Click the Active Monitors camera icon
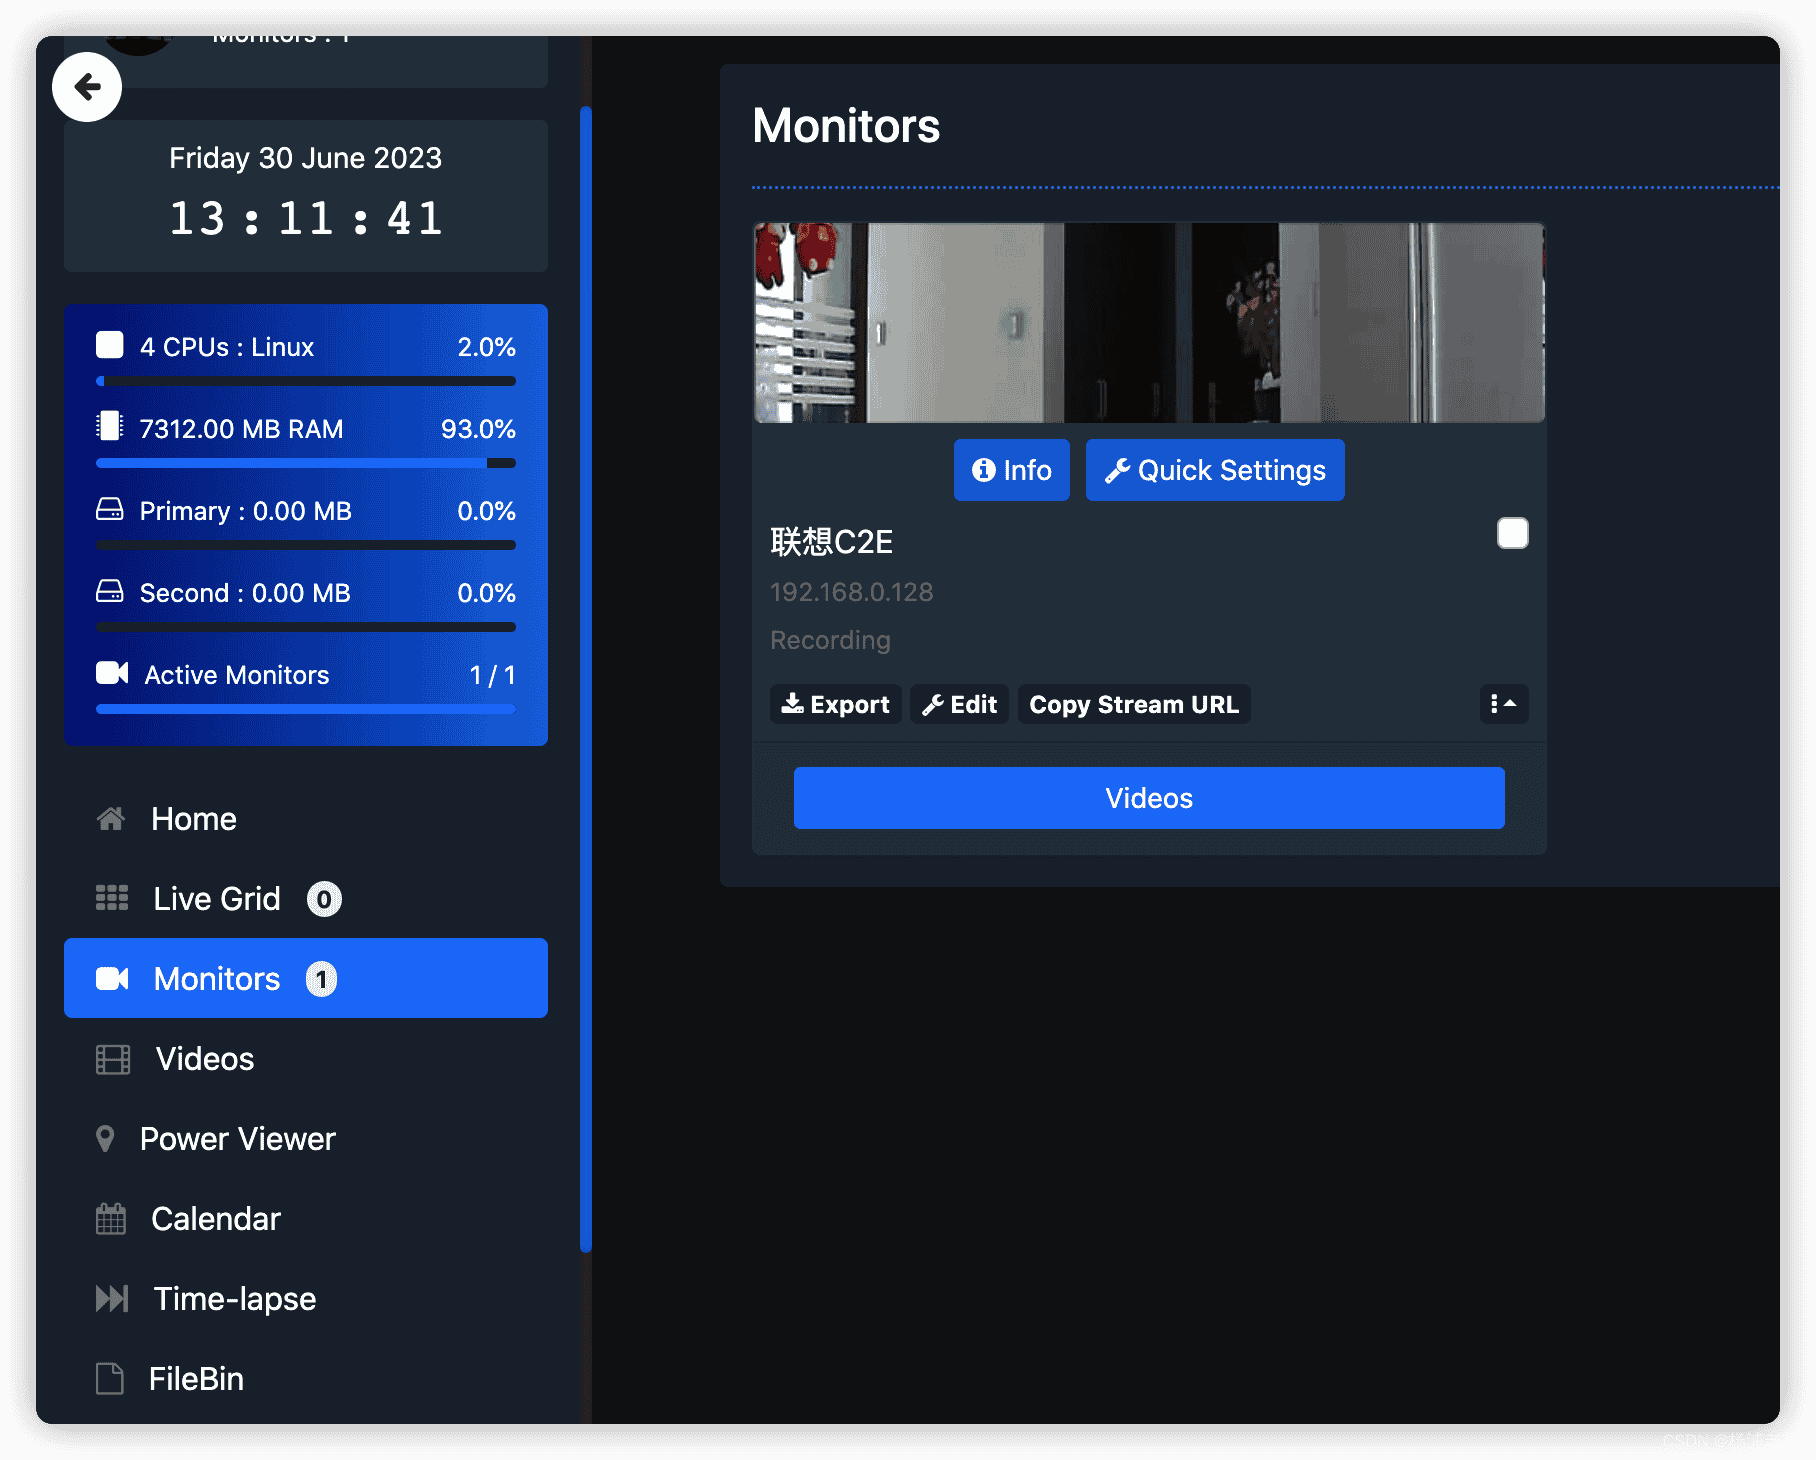1816x1460 pixels. 112,674
